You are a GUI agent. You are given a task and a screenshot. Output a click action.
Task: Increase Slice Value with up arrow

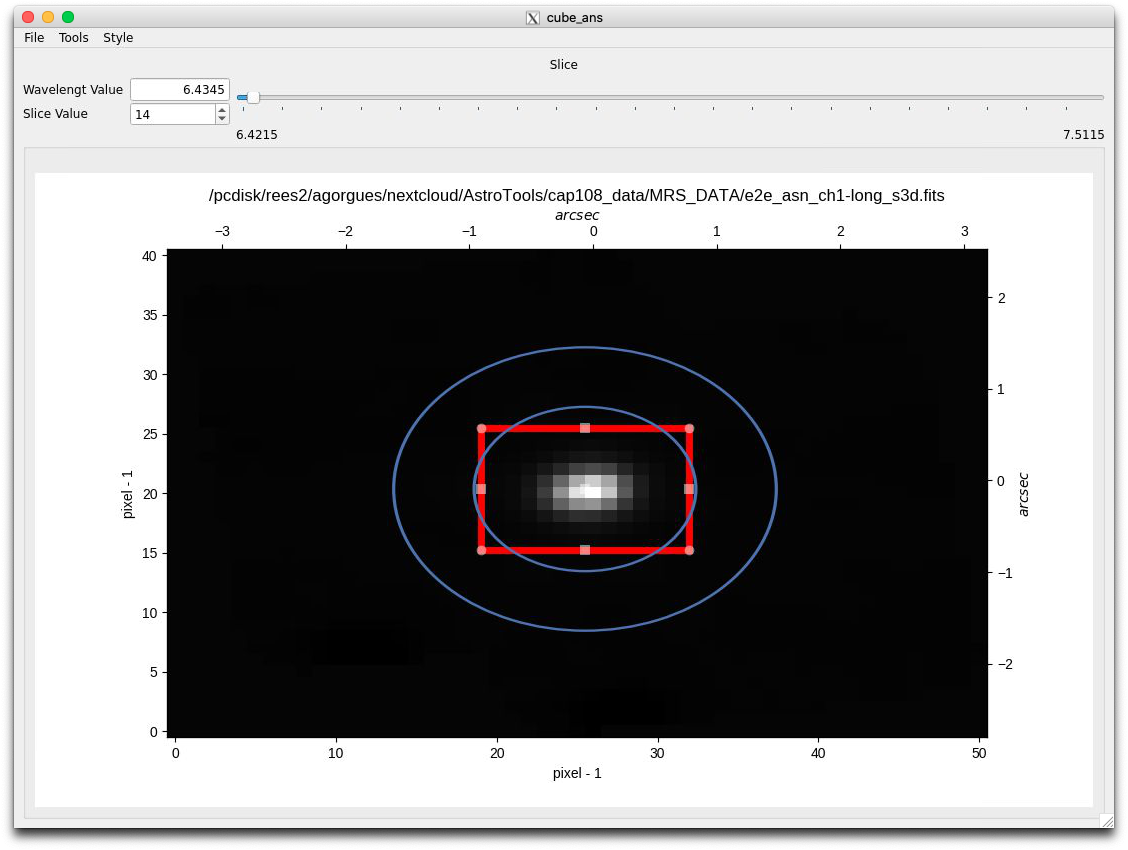tap(222, 109)
